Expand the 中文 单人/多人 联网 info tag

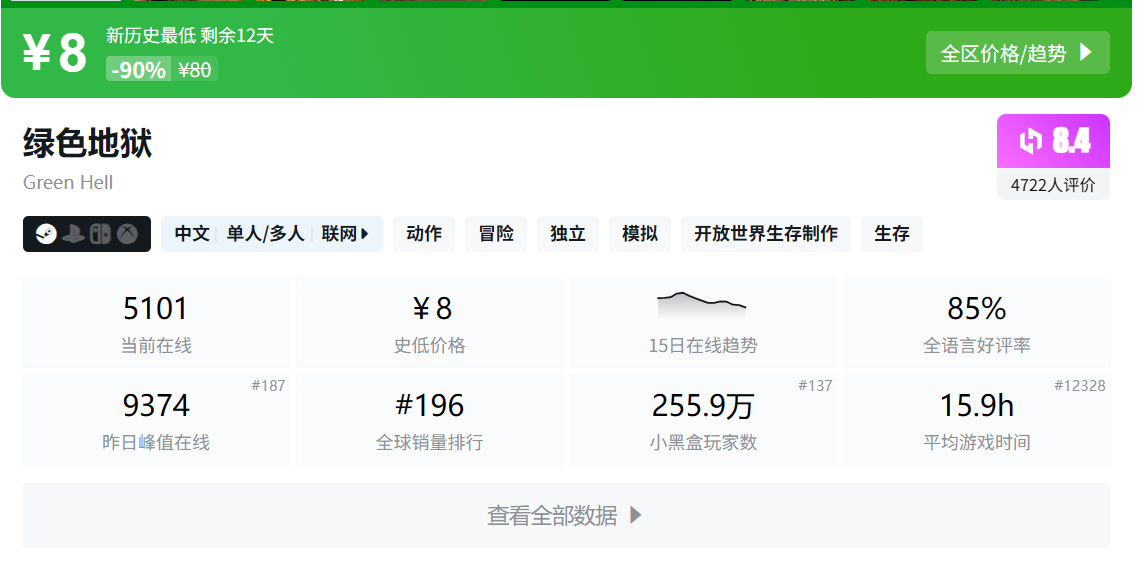click(271, 234)
